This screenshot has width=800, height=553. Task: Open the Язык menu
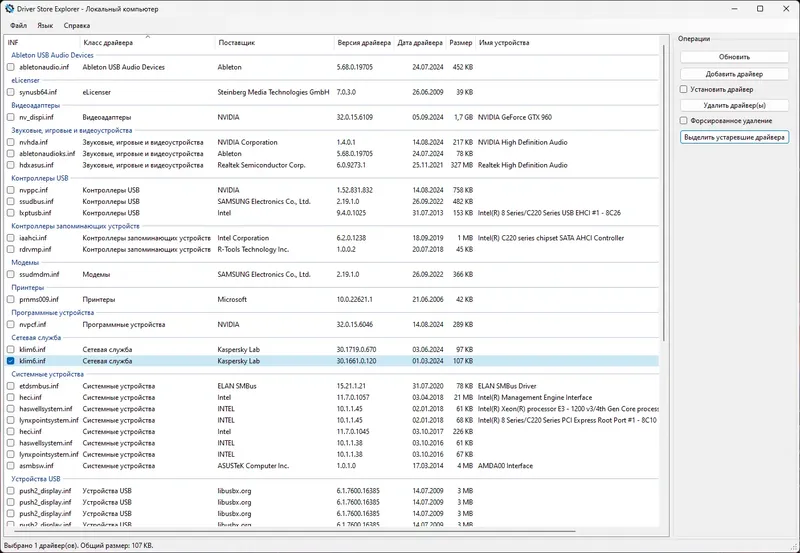click(45, 26)
